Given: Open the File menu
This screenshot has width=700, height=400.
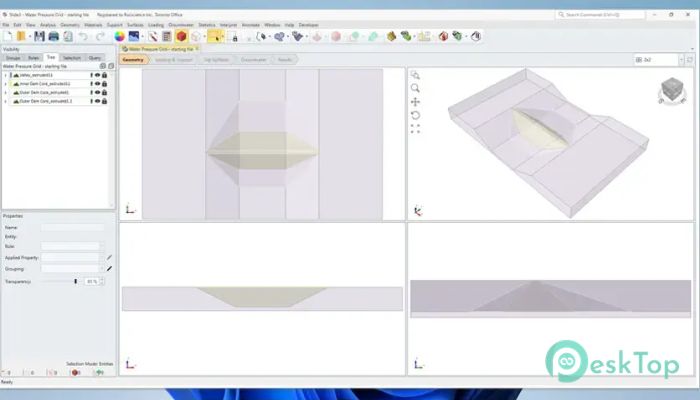Looking at the screenshot, I should tap(5, 25).
